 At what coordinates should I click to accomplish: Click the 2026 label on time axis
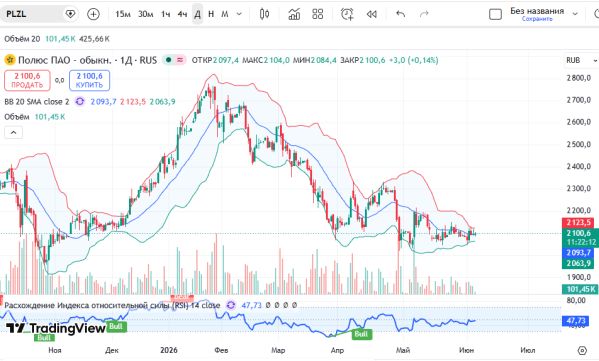tap(169, 350)
